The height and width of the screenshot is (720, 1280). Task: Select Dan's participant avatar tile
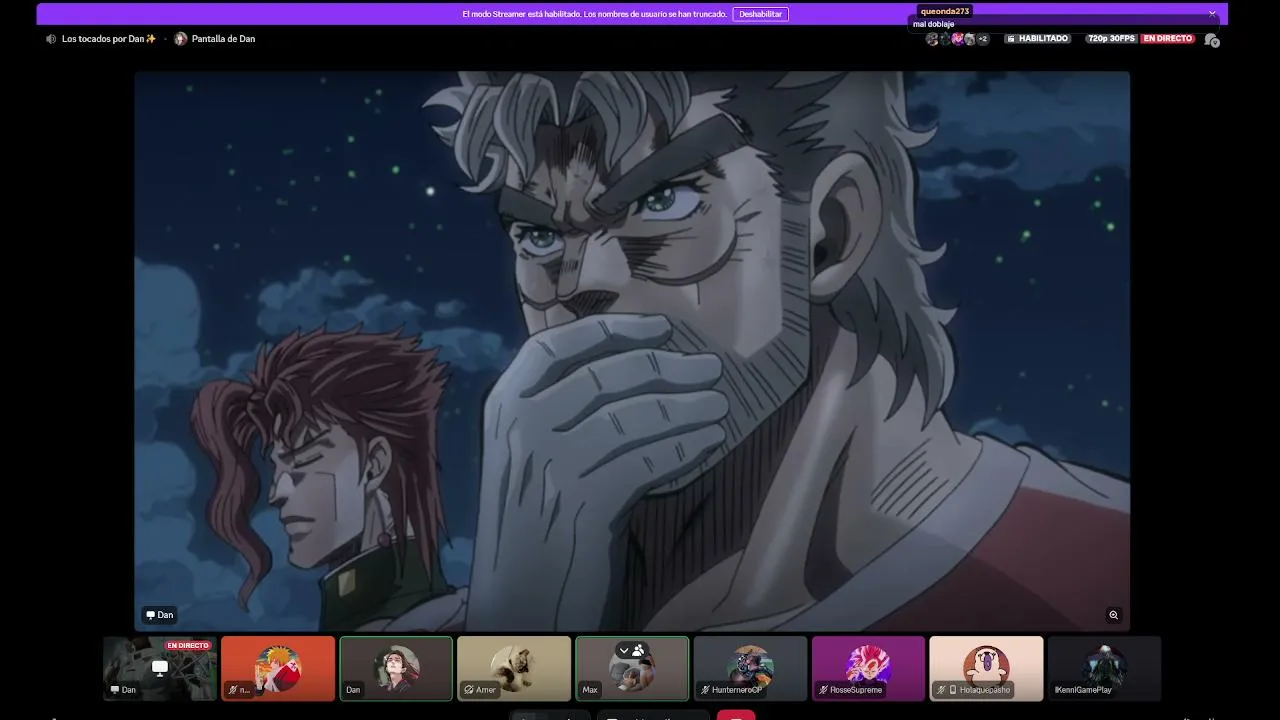click(x=396, y=668)
